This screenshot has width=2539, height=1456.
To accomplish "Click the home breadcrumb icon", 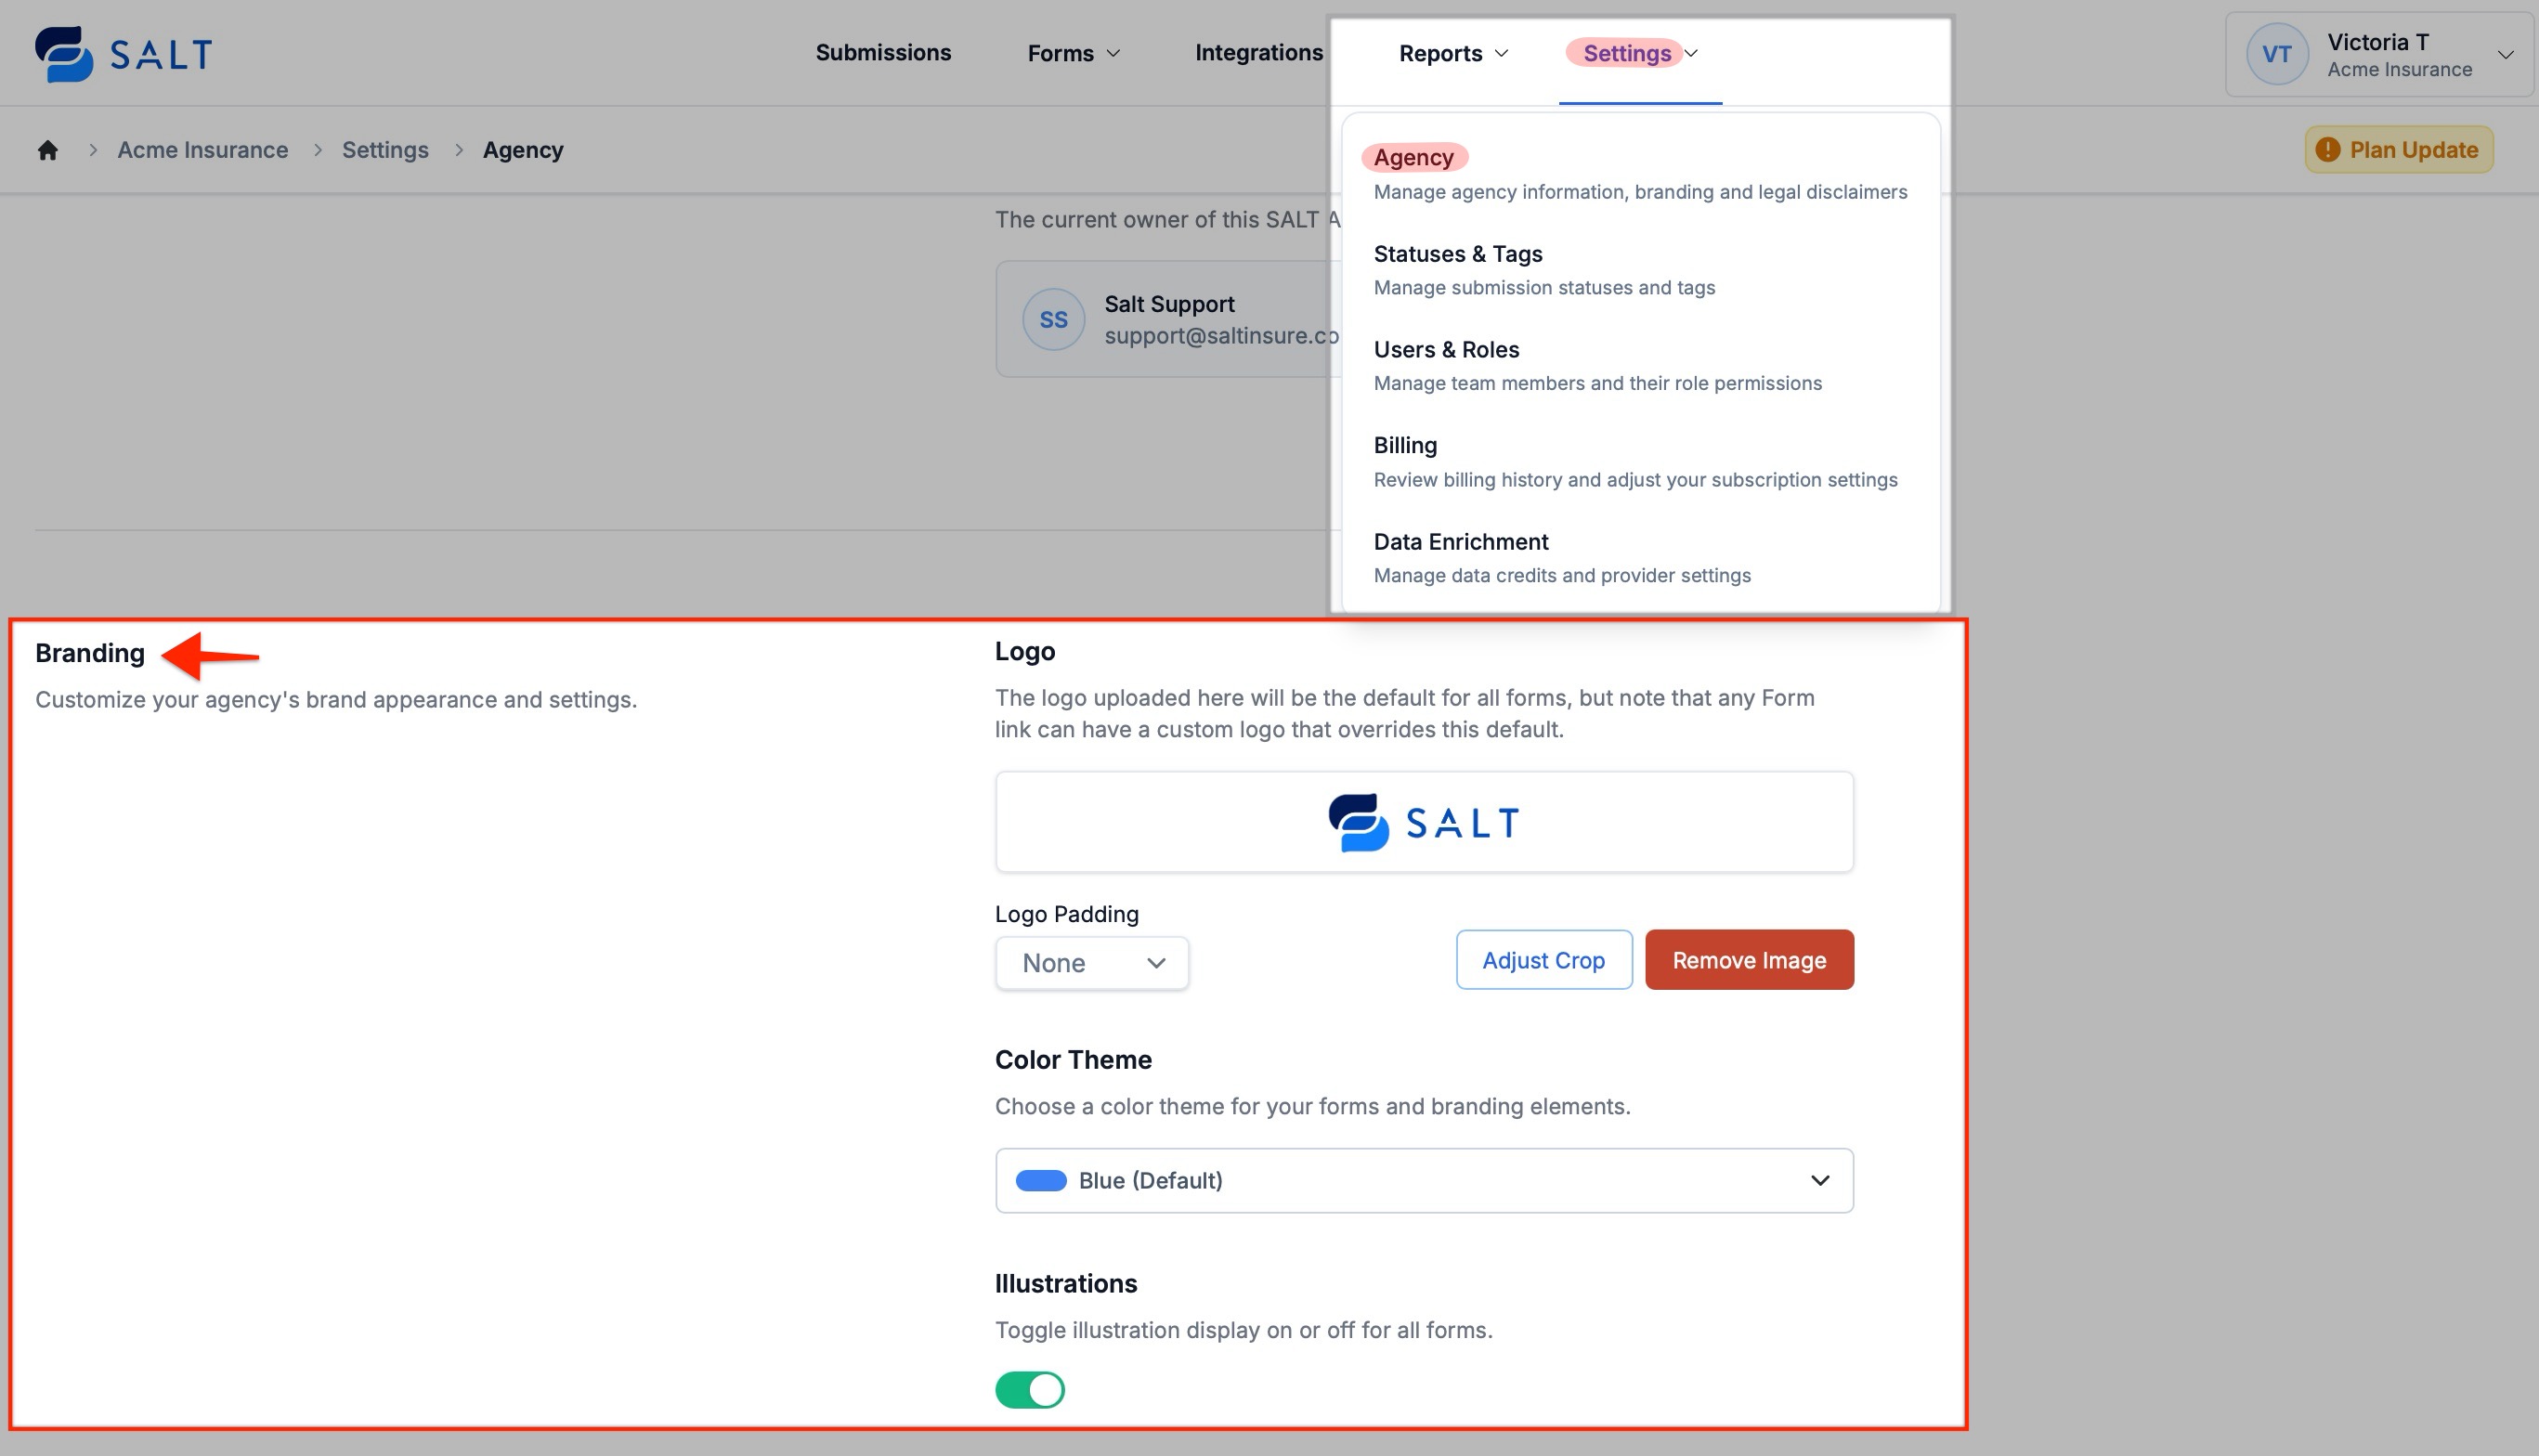I will pyautogui.click(x=48, y=150).
